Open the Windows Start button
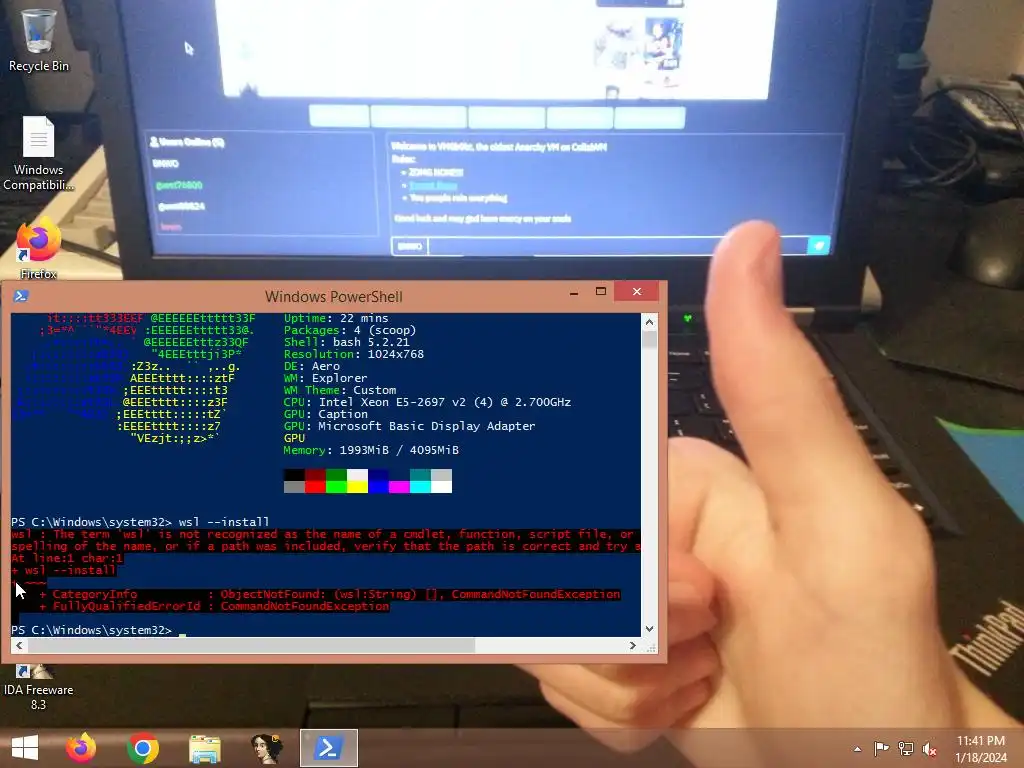 click(x=25, y=748)
